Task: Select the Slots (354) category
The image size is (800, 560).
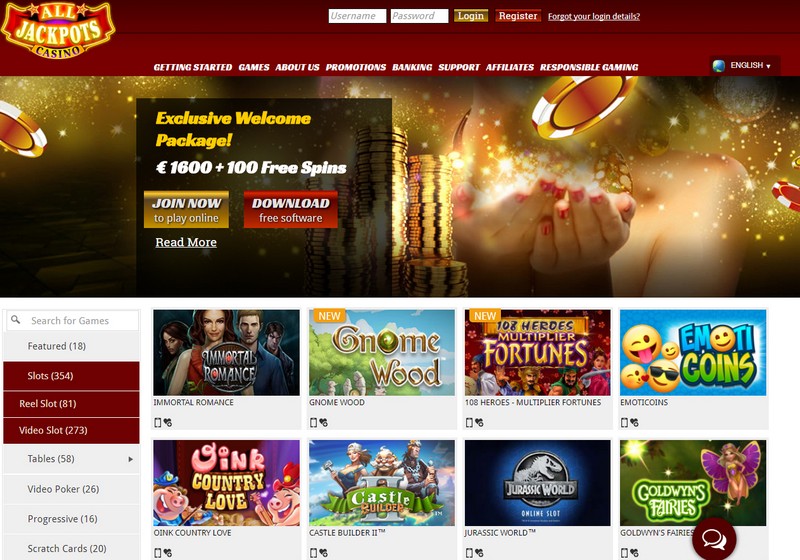Action: [x=71, y=376]
